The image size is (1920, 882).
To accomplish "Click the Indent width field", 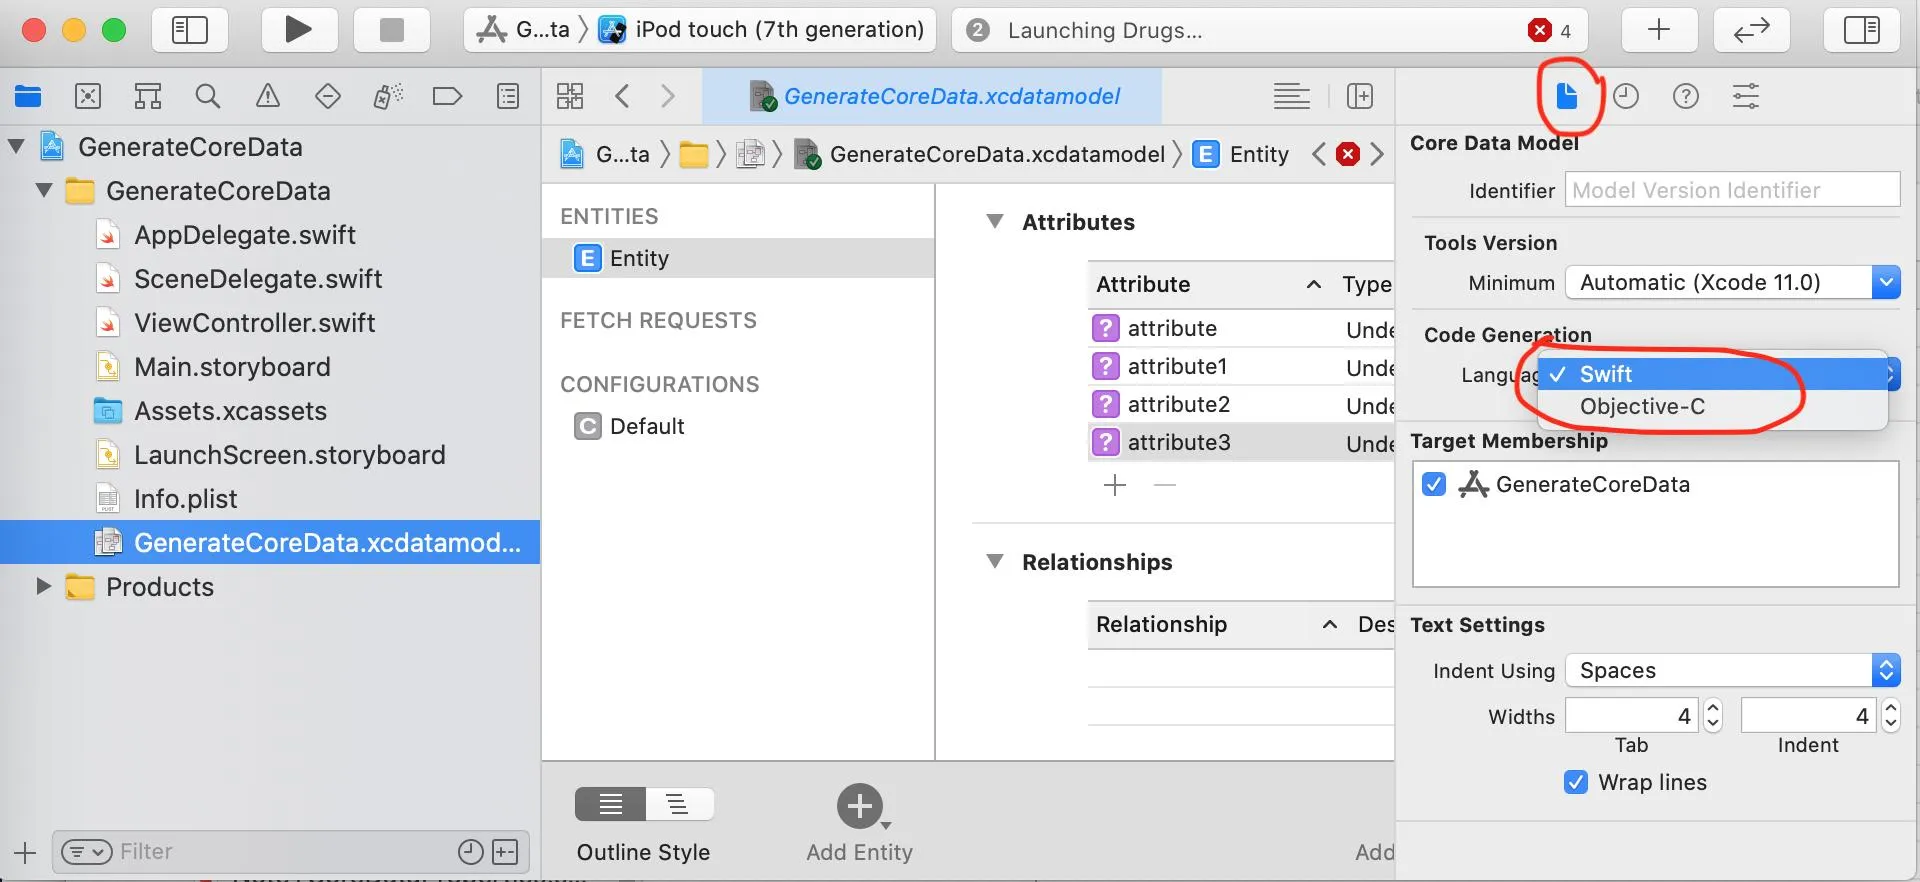I will 1809,716.
